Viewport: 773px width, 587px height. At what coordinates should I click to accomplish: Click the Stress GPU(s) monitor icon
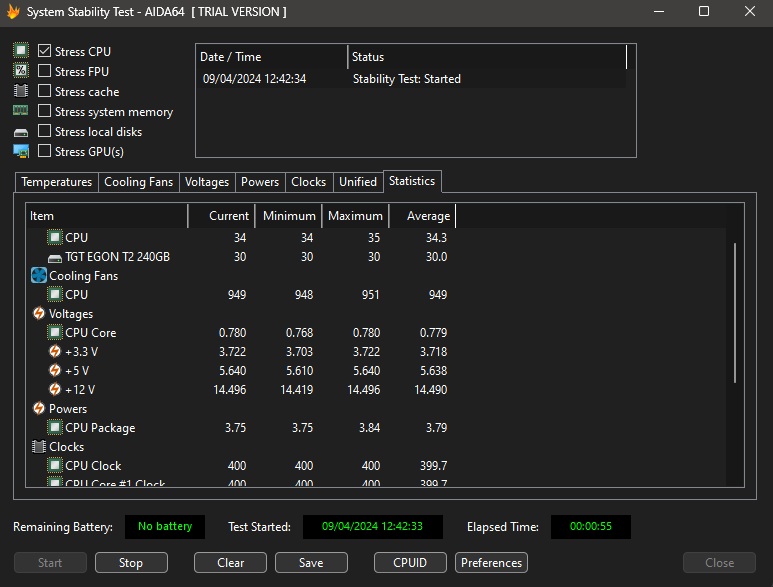click(x=21, y=151)
